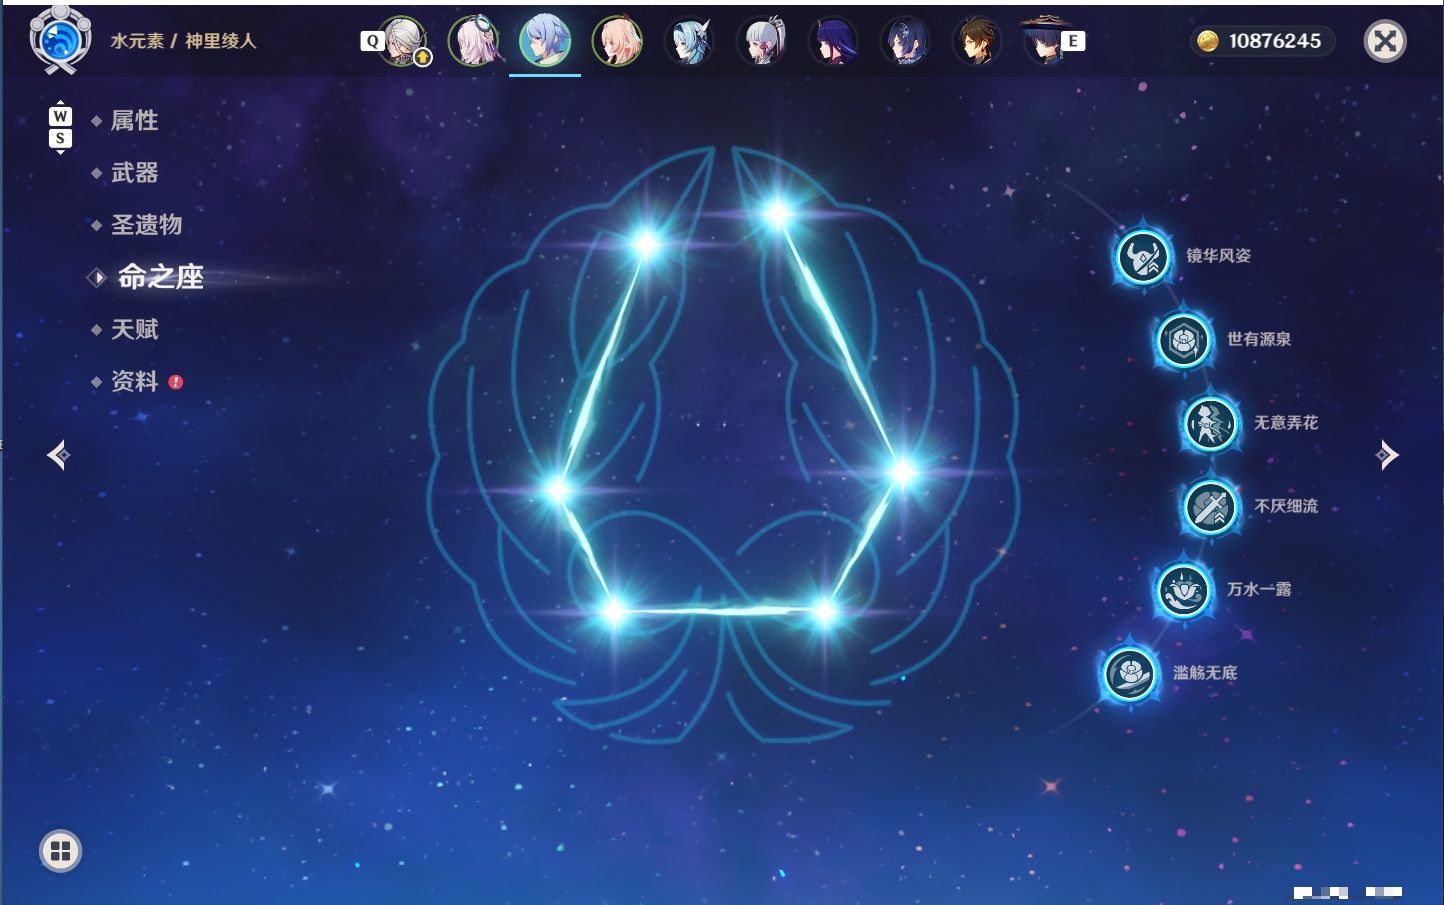Open the 圣遗物 artifacts menu

(147, 225)
